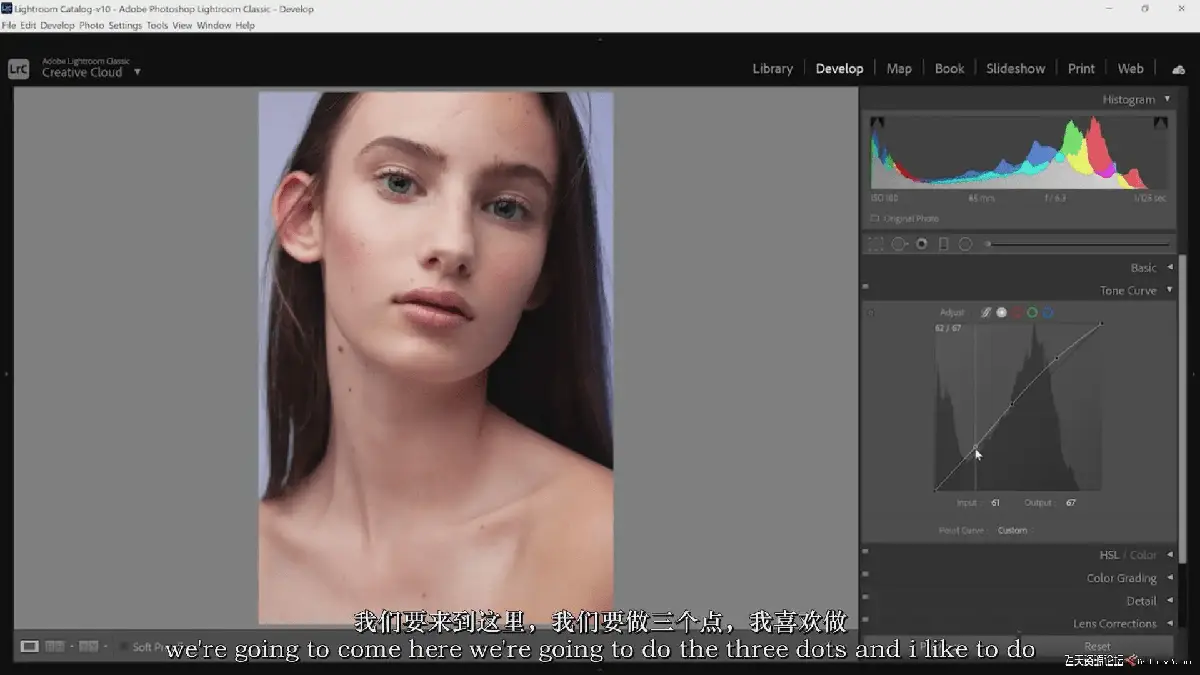The width and height of the screenshot is (1200, 675).
Task: Select the red channel curve
Action: click(1017, 313)
